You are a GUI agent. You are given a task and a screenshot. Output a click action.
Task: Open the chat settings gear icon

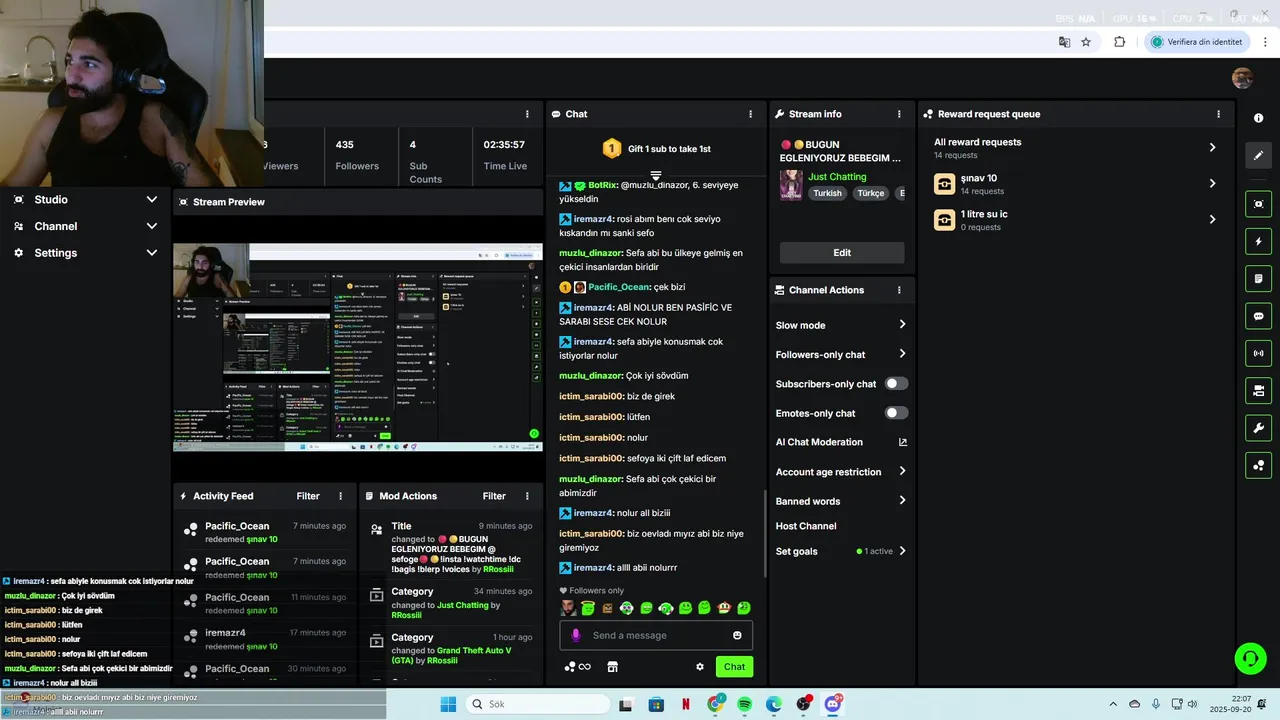pyautogui.click(x=700, y=667)
